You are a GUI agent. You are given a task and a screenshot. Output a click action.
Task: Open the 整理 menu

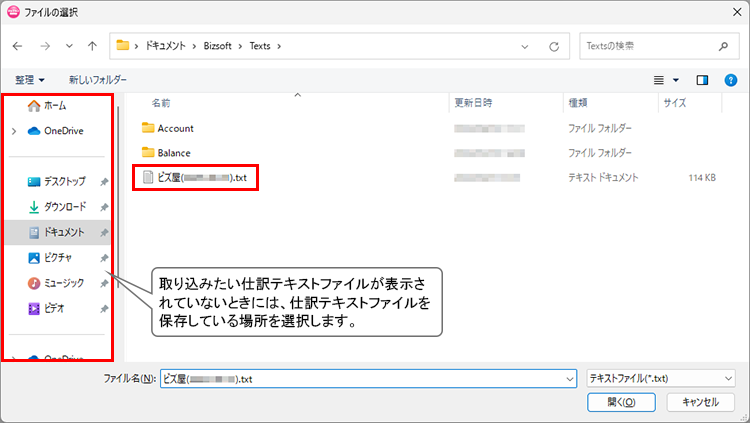click(x=30, y=79)
